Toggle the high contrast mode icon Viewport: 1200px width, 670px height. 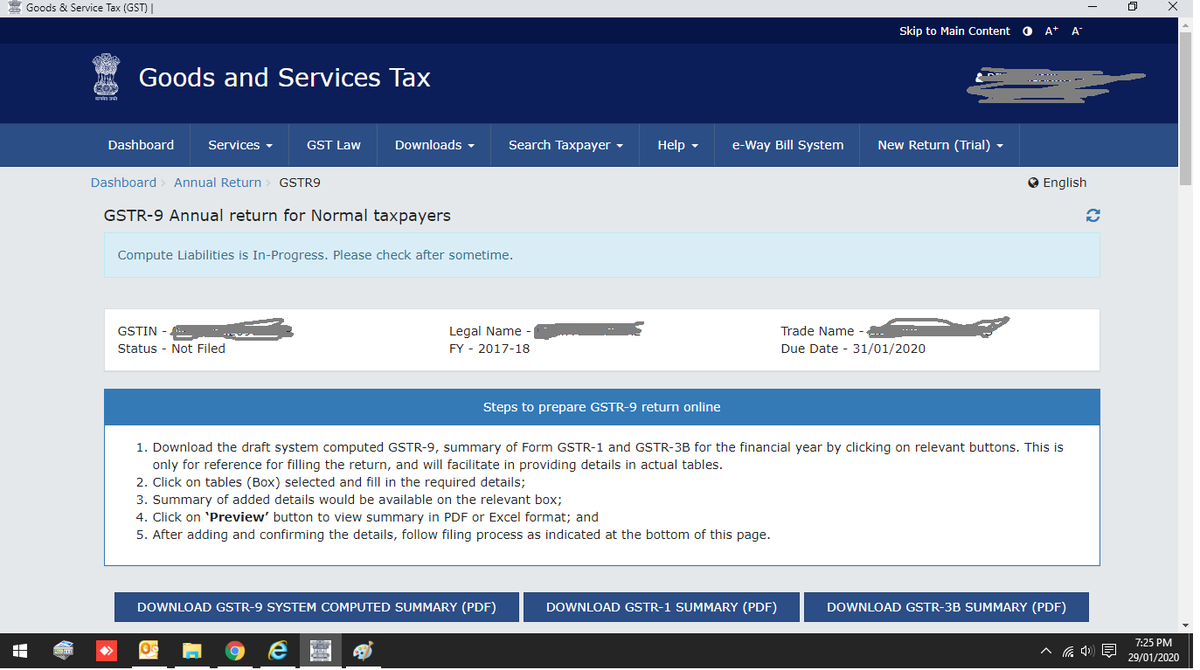coord(1028,31)
